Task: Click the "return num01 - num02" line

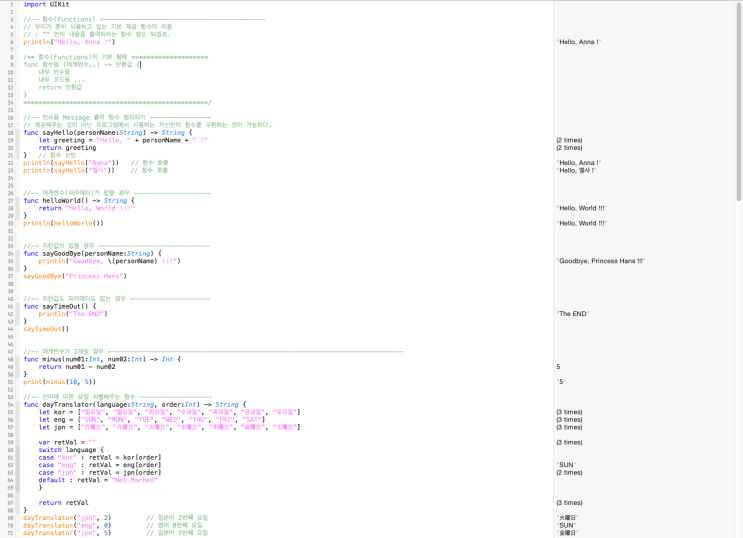Action: 77,367
